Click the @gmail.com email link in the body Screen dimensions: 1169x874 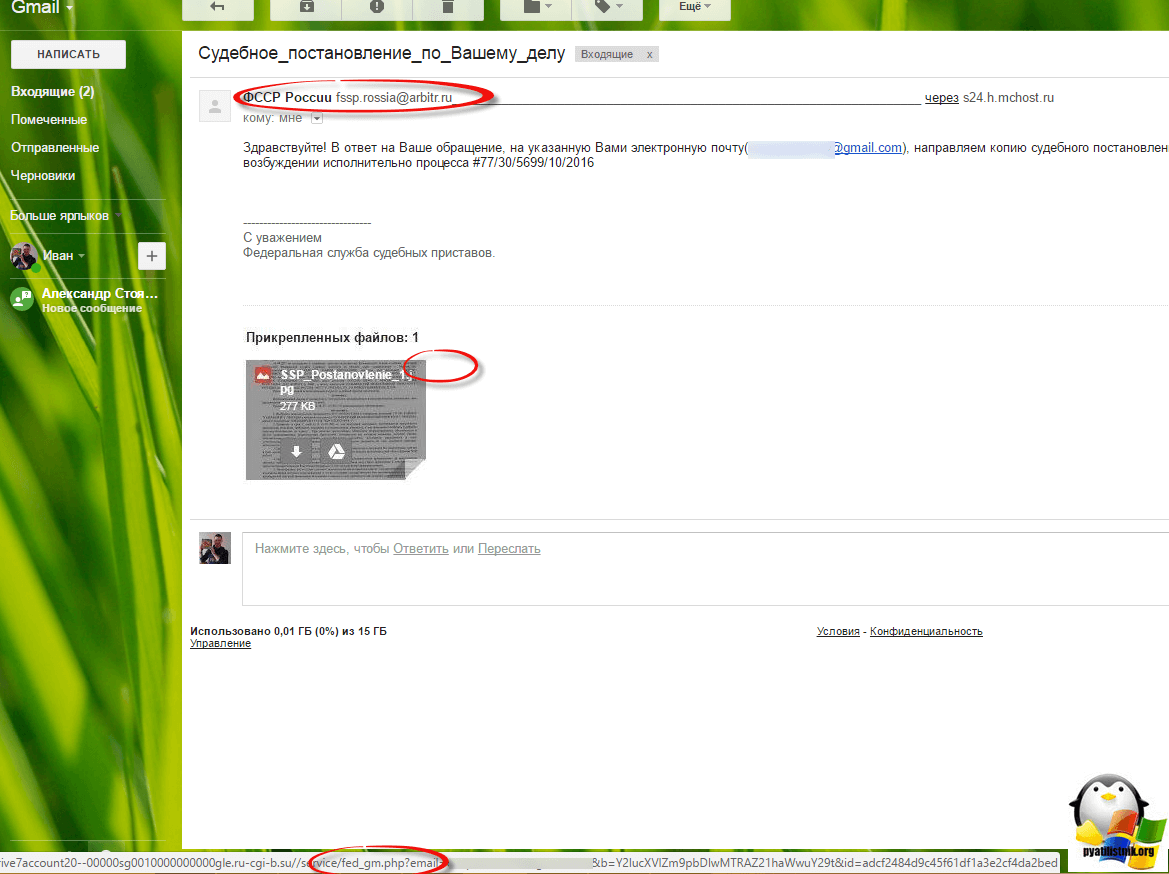pyautogui.click(x=867, y=148)
